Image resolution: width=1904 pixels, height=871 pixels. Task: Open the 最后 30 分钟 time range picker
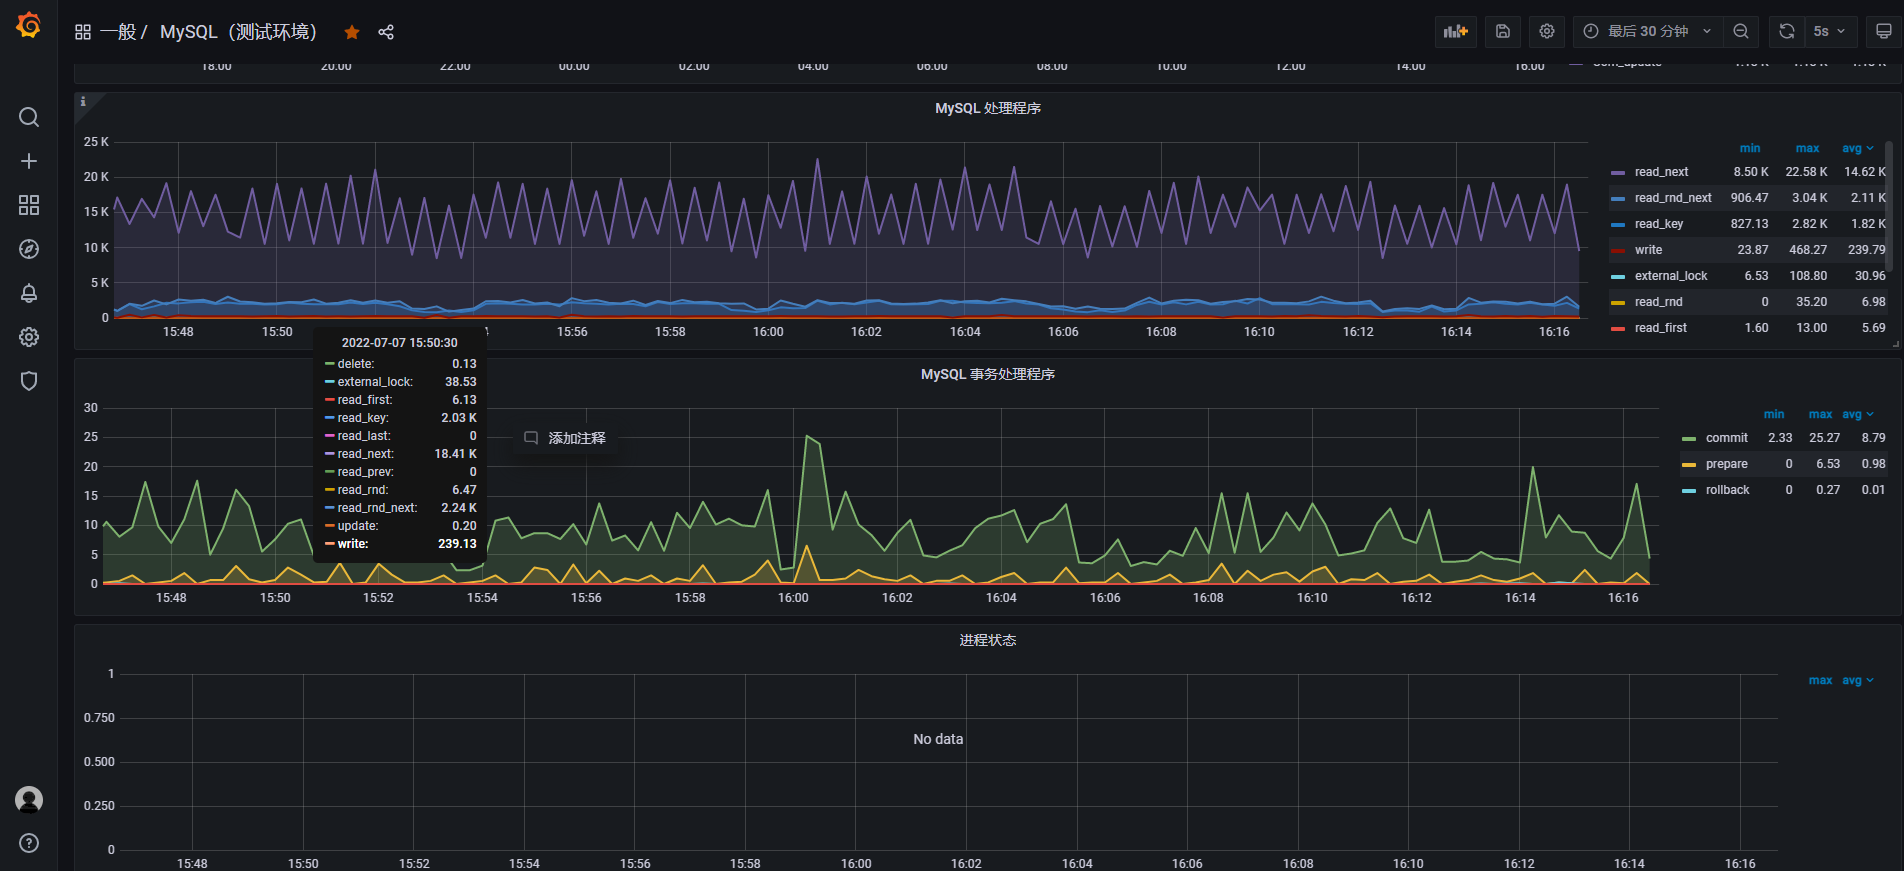point(1648,32)
